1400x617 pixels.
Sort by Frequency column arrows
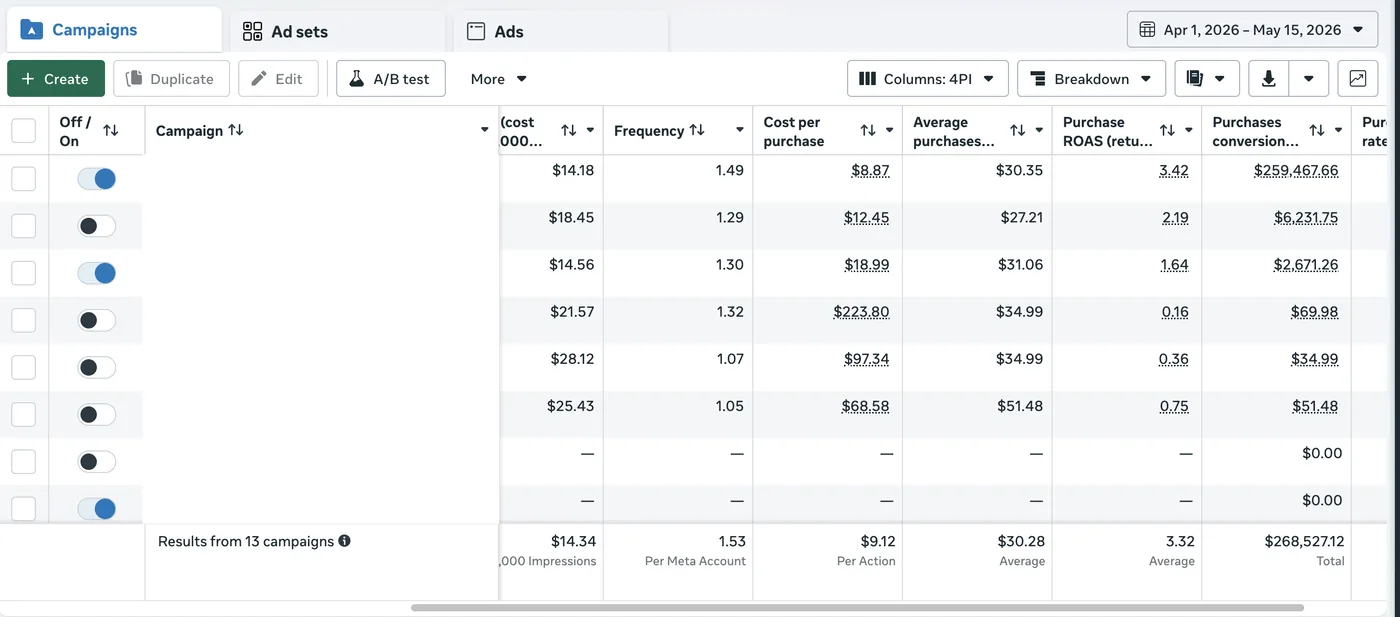[x=697, y=130]
